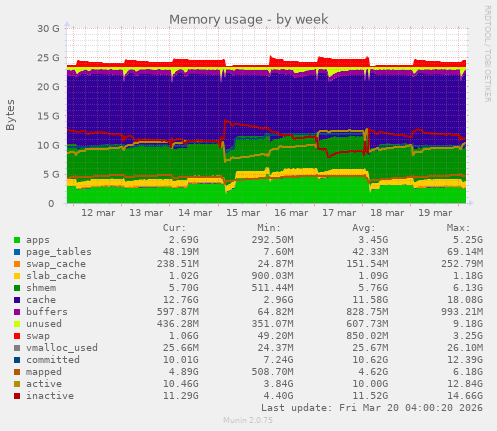Click the active olive legend swatch

[17, 384]
